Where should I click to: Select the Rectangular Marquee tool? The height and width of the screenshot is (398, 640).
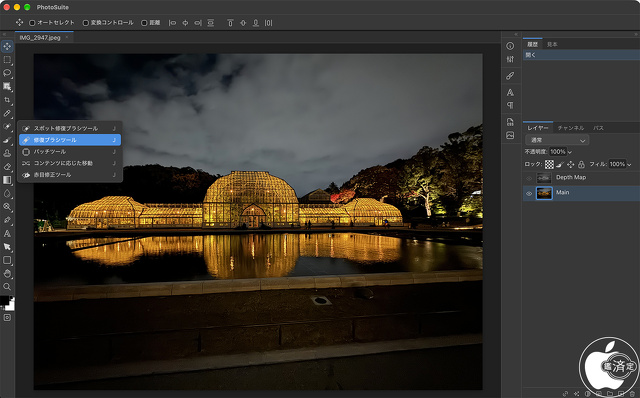[x=7, y=60]
